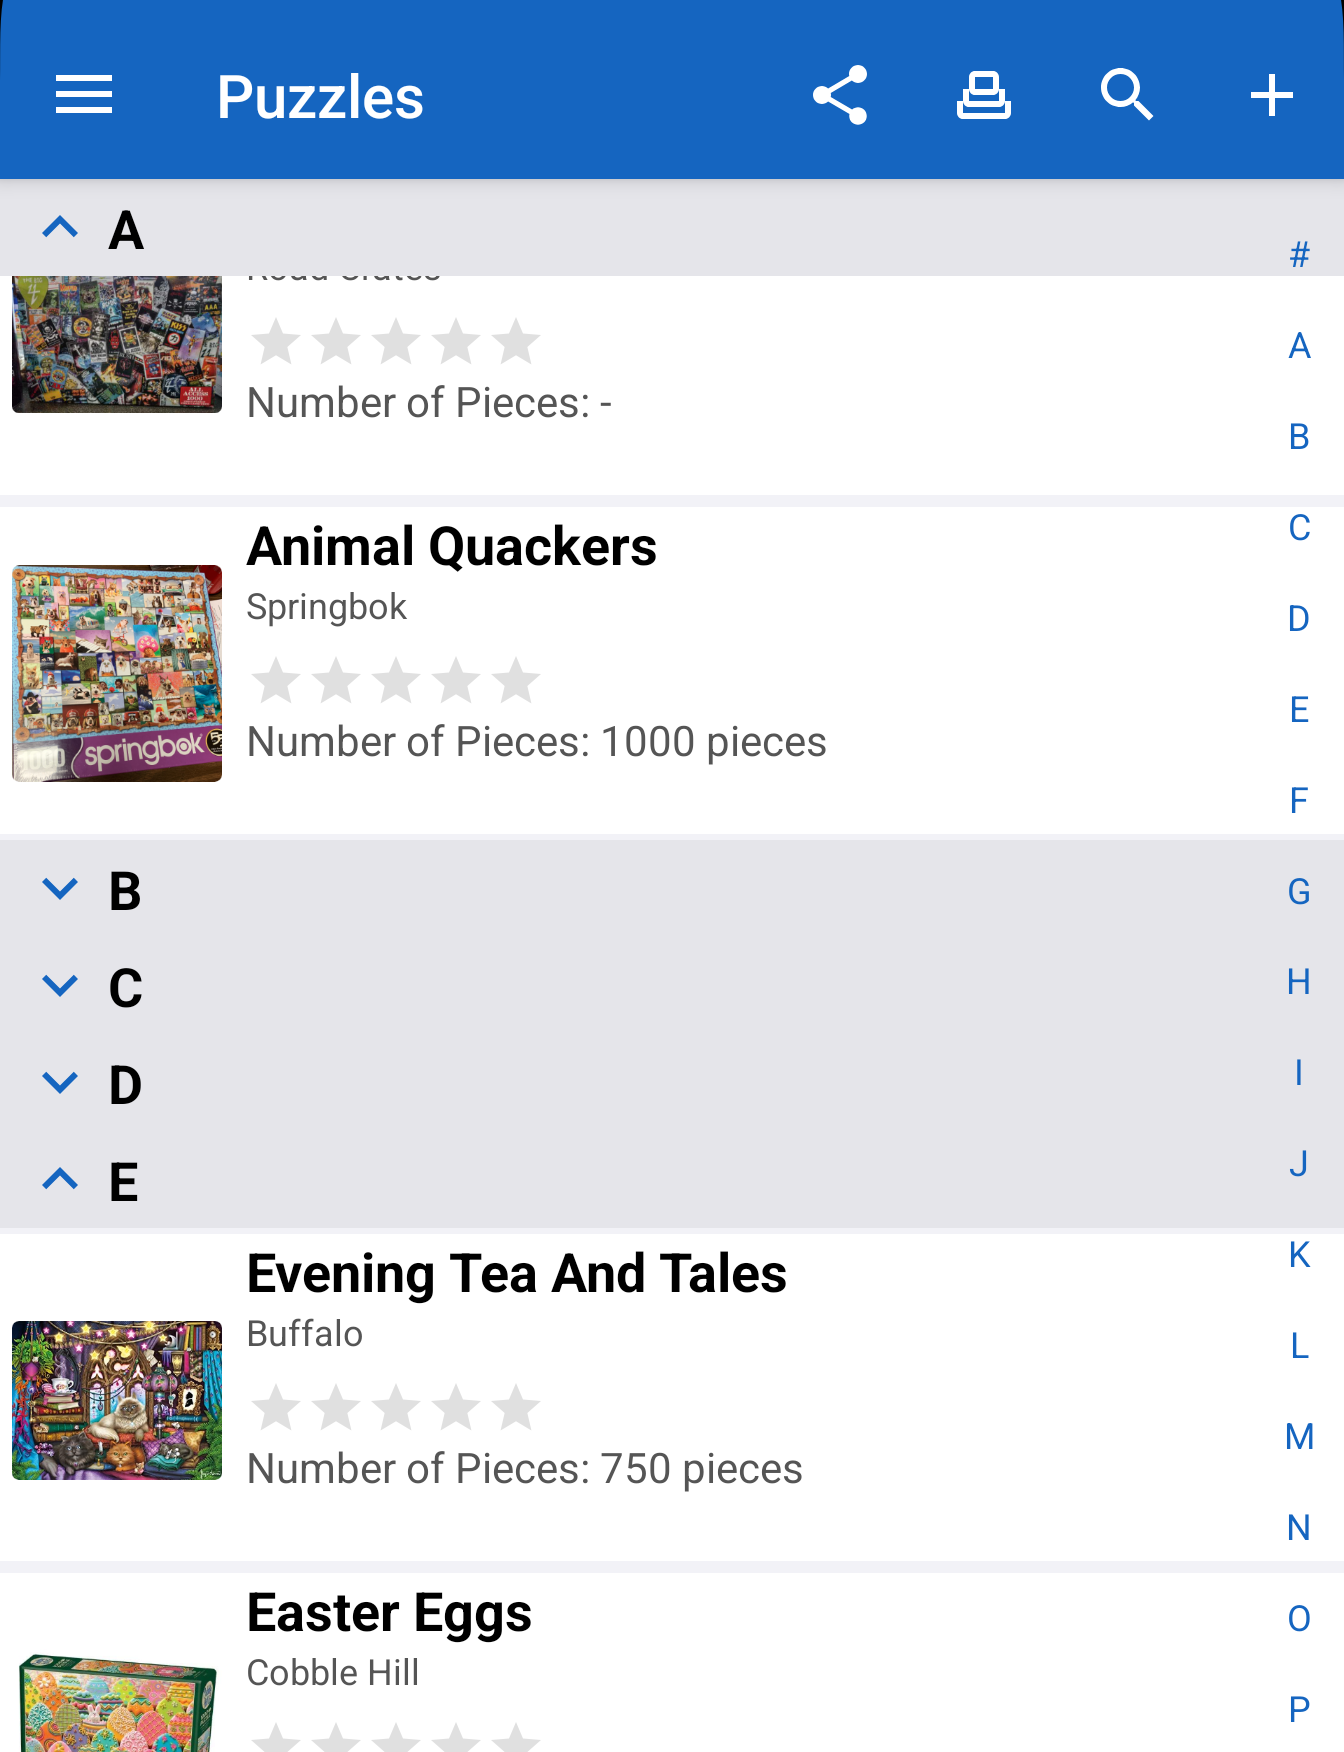
Task: Select the Animal Quackers title
Action: click(x=452, y=547)
